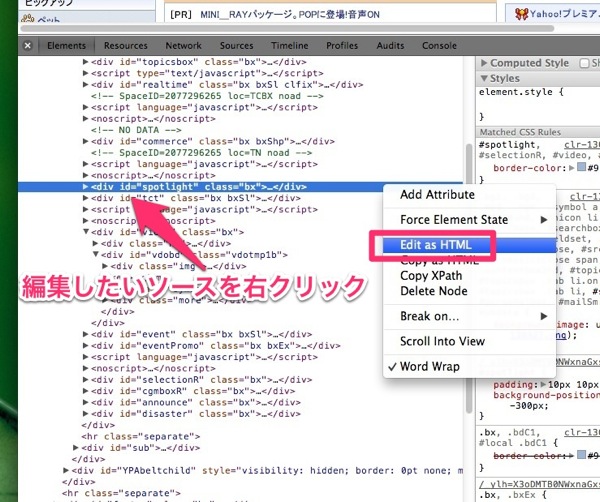Image resolution: width=600 pixels, height=502 pixels.
Task: Toggle Word Wrap in context menu
Action: [x=469, y=367]
